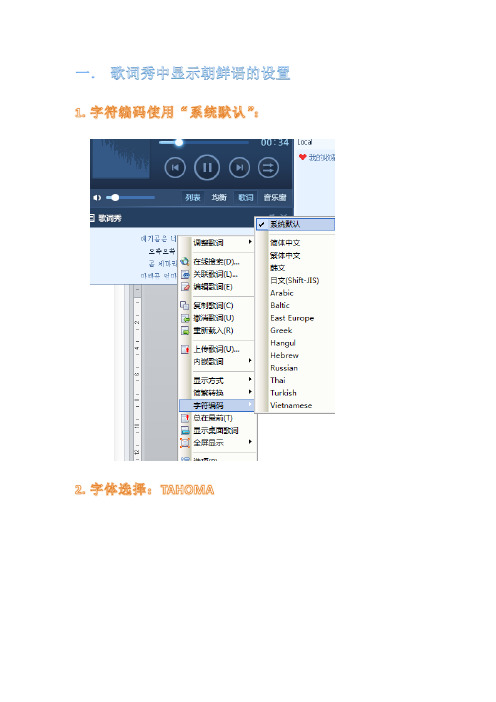Skip to the next track
Image resolution: width=496 pixels, height=702 pixels.
click(x=239, y=168)
